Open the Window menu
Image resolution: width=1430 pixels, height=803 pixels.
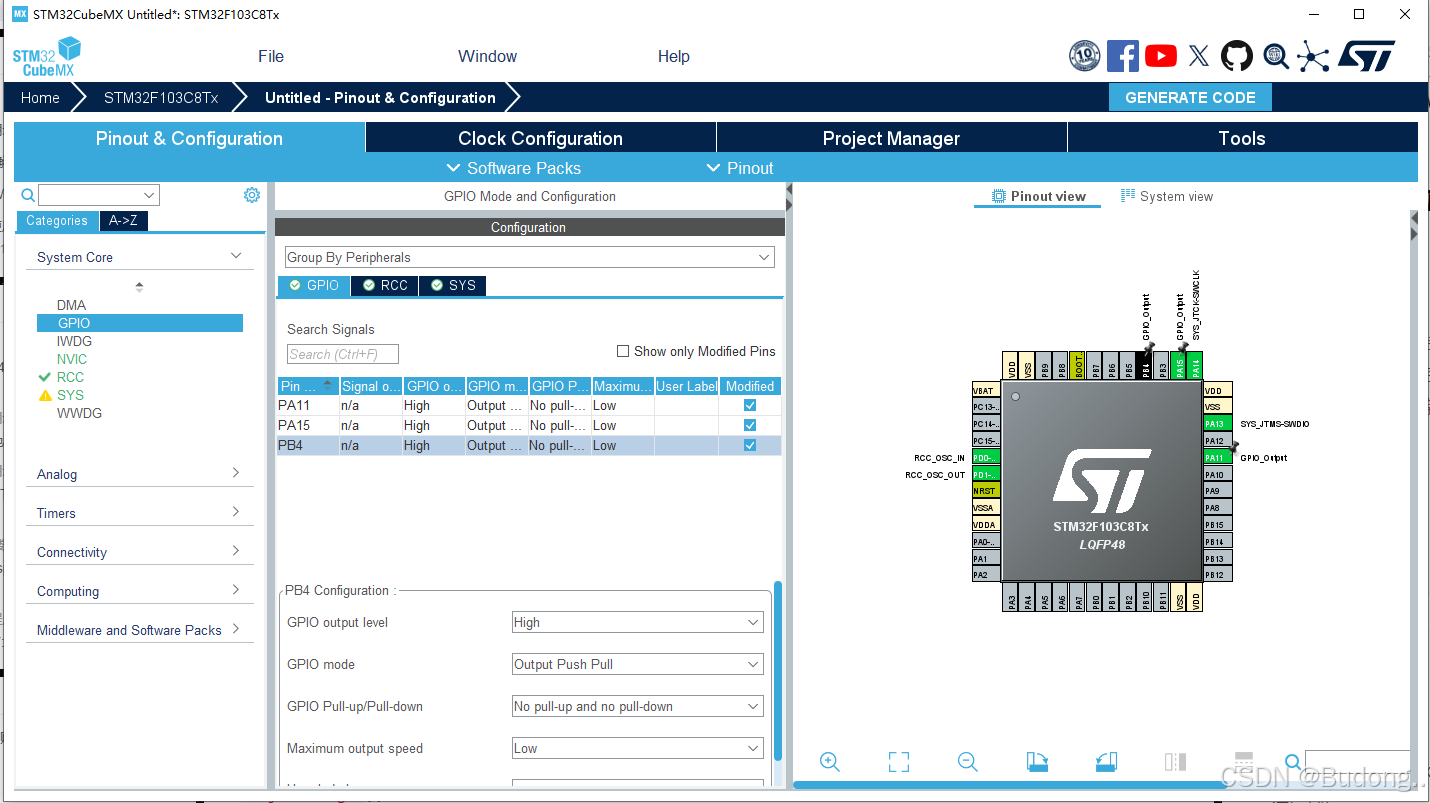click(487, 56)
